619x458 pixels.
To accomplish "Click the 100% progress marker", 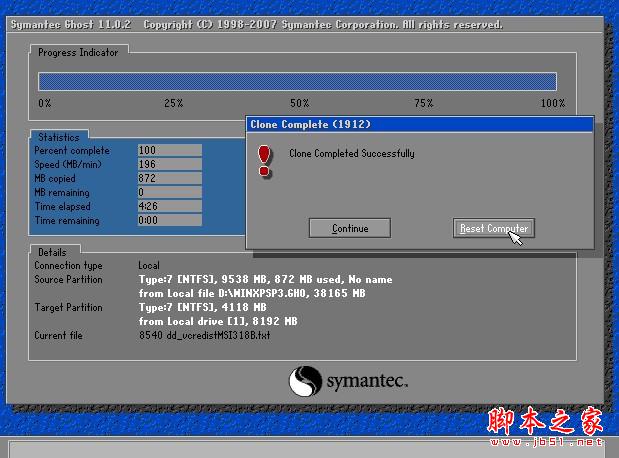I will (x=553, y=103).
